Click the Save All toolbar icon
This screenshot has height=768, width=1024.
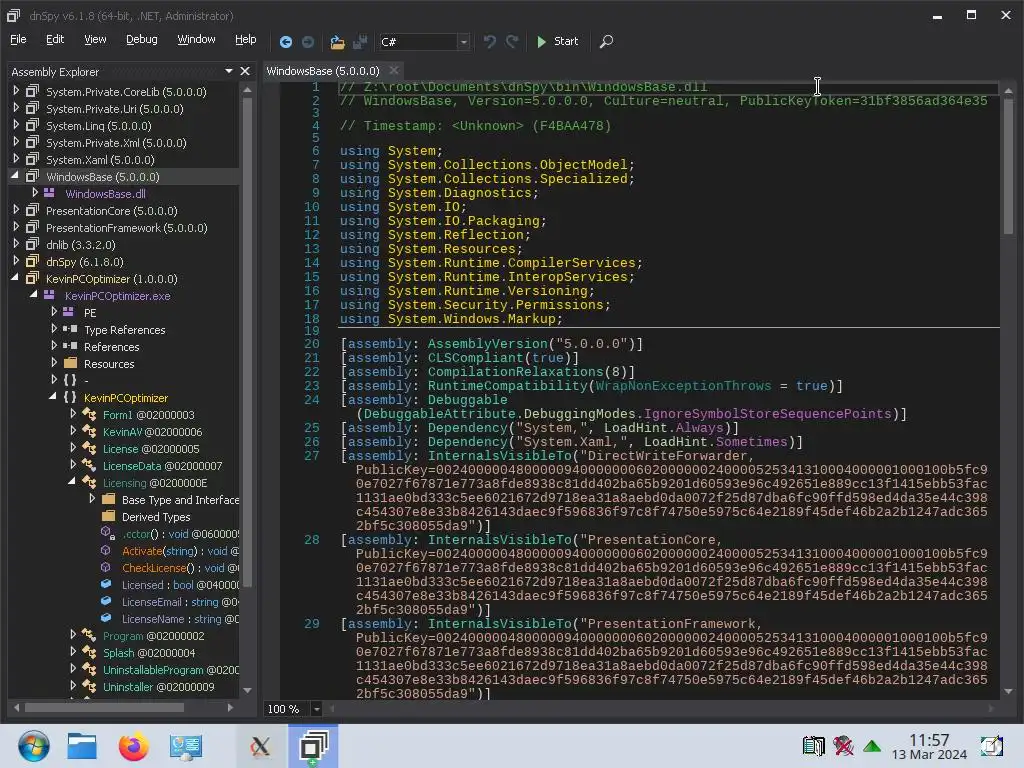tap(360, 42)
